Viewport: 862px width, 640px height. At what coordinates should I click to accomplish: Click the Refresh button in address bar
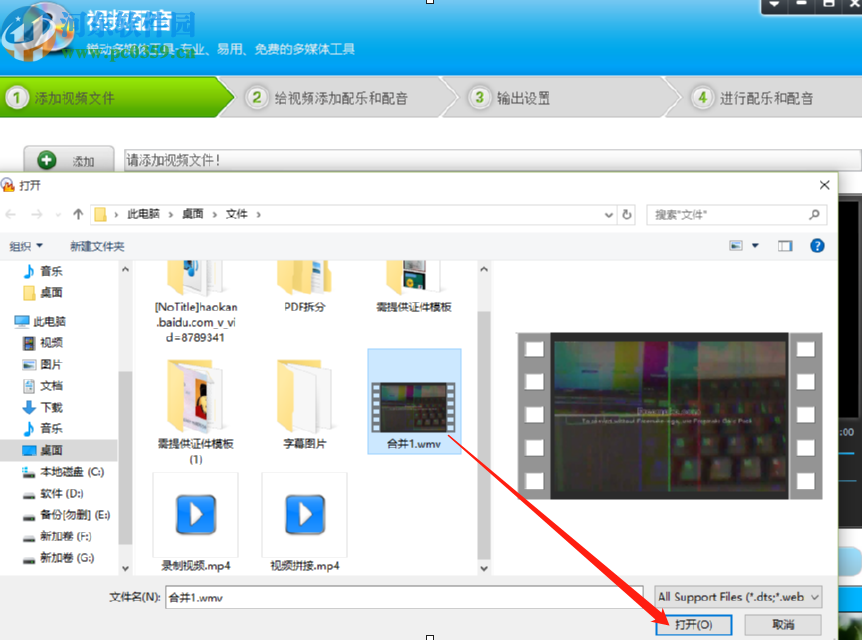coord(627,215)
